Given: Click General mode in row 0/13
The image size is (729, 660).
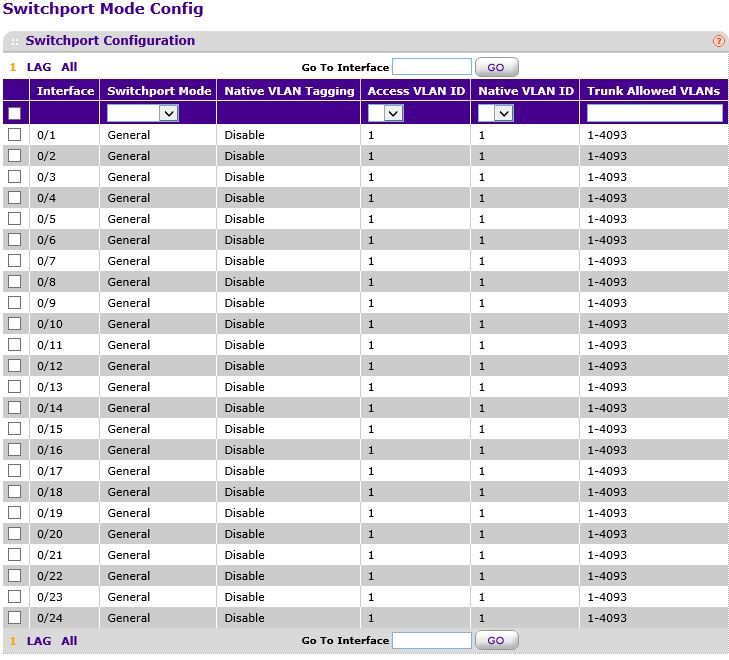Looking at the screenshot, I should coord(129,387).
